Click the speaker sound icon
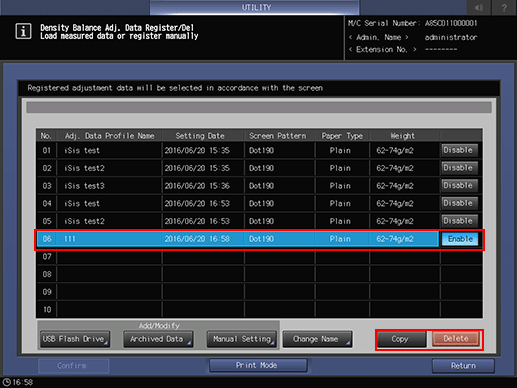517x388 pixels. pos(479,7)
